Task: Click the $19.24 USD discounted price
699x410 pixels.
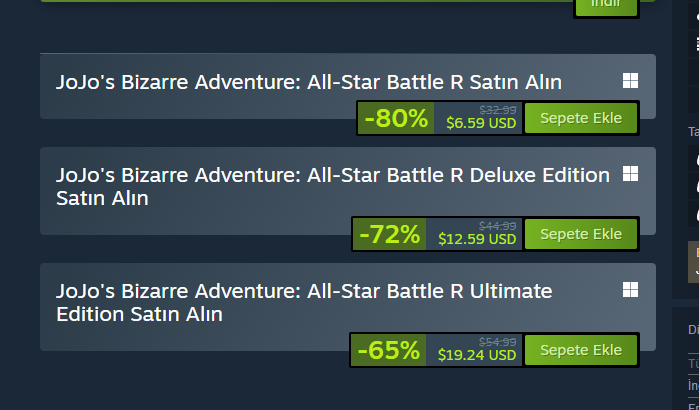Action: (x=477, y=356)
